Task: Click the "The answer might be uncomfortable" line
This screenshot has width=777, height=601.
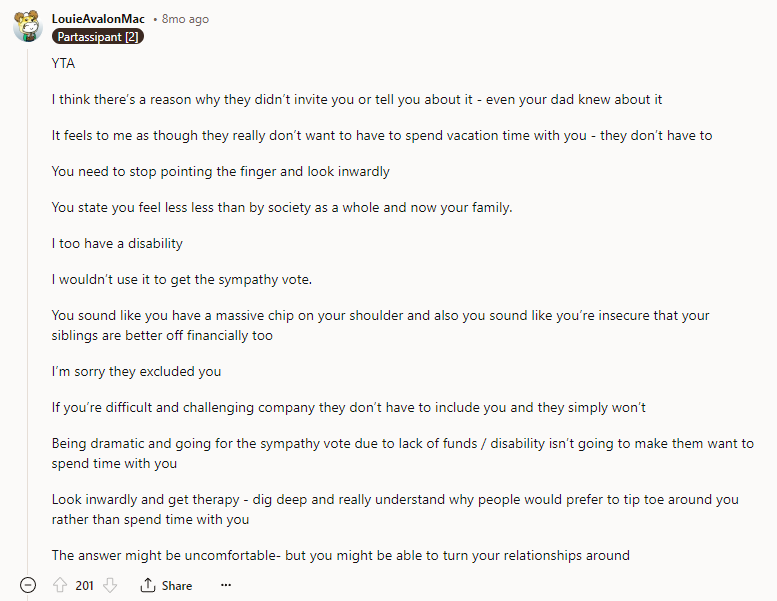Action: point(340,555)
